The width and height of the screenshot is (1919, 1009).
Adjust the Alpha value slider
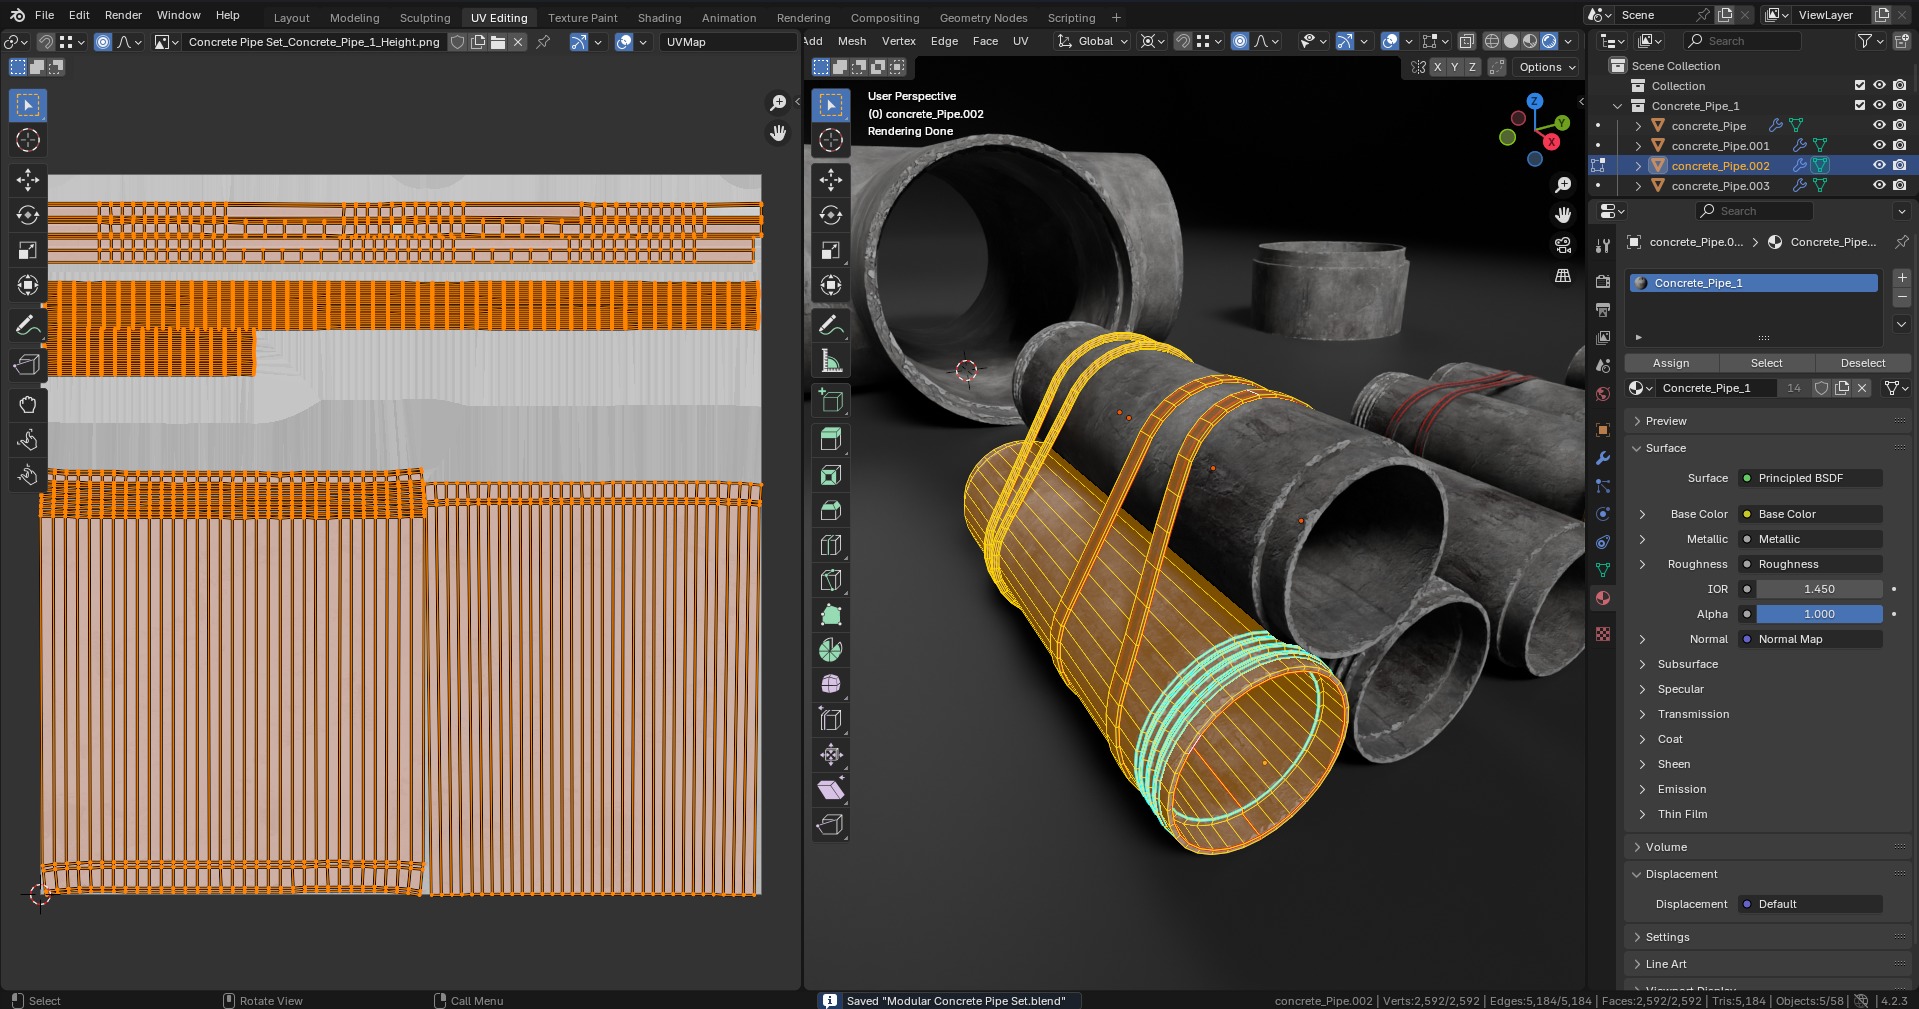point(1819,614)
